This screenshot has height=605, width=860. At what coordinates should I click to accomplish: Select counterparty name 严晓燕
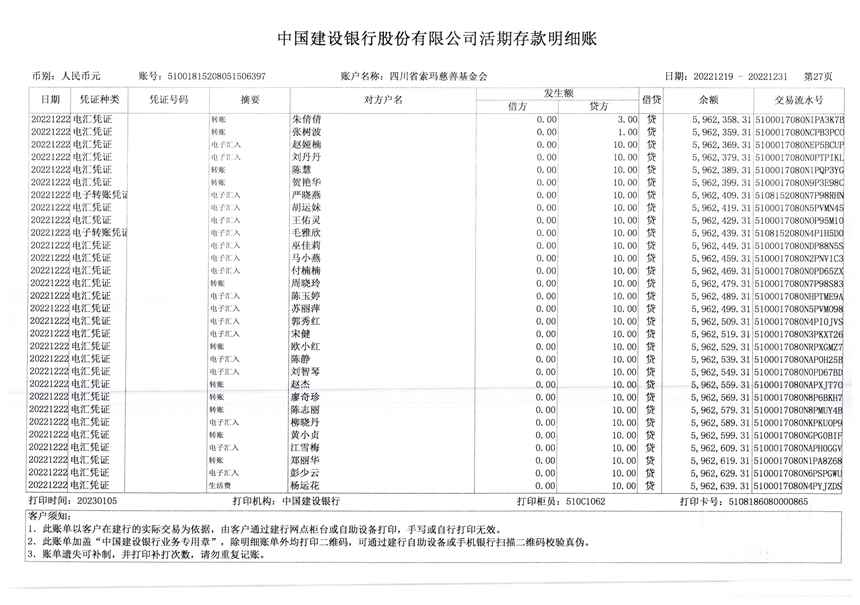[x=306, y=195]
